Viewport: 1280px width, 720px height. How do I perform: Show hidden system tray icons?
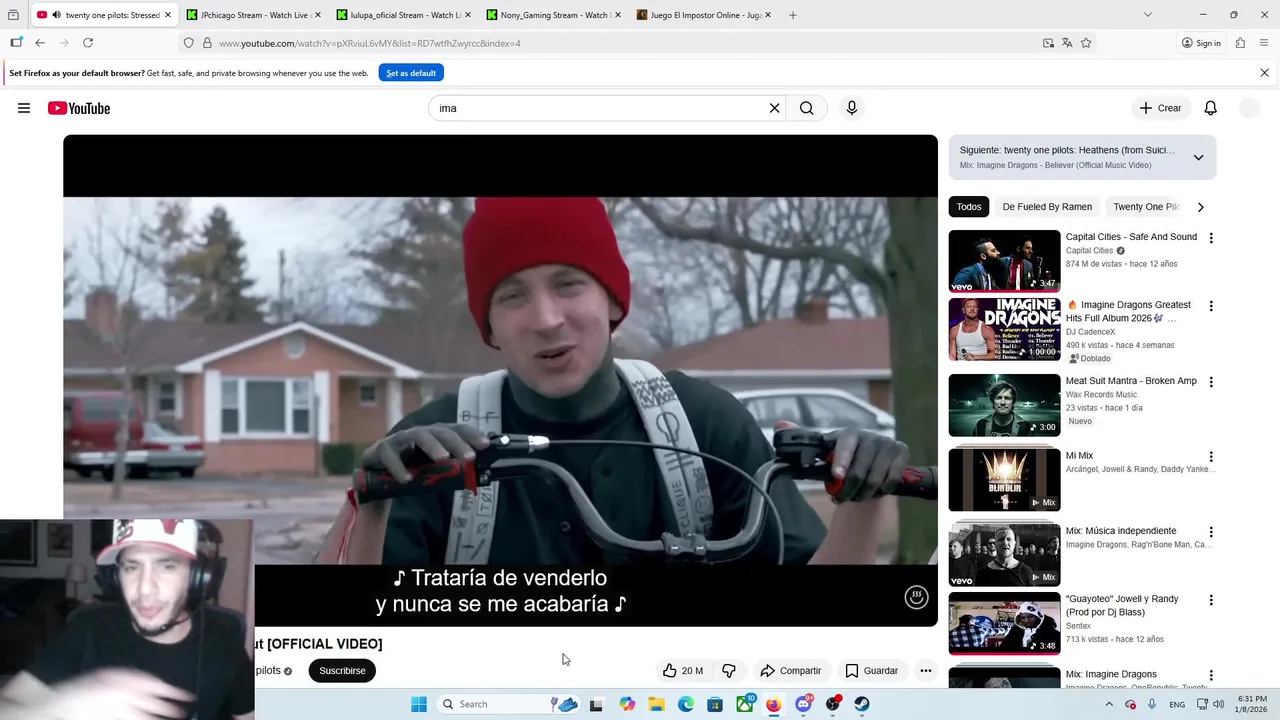1109,704
